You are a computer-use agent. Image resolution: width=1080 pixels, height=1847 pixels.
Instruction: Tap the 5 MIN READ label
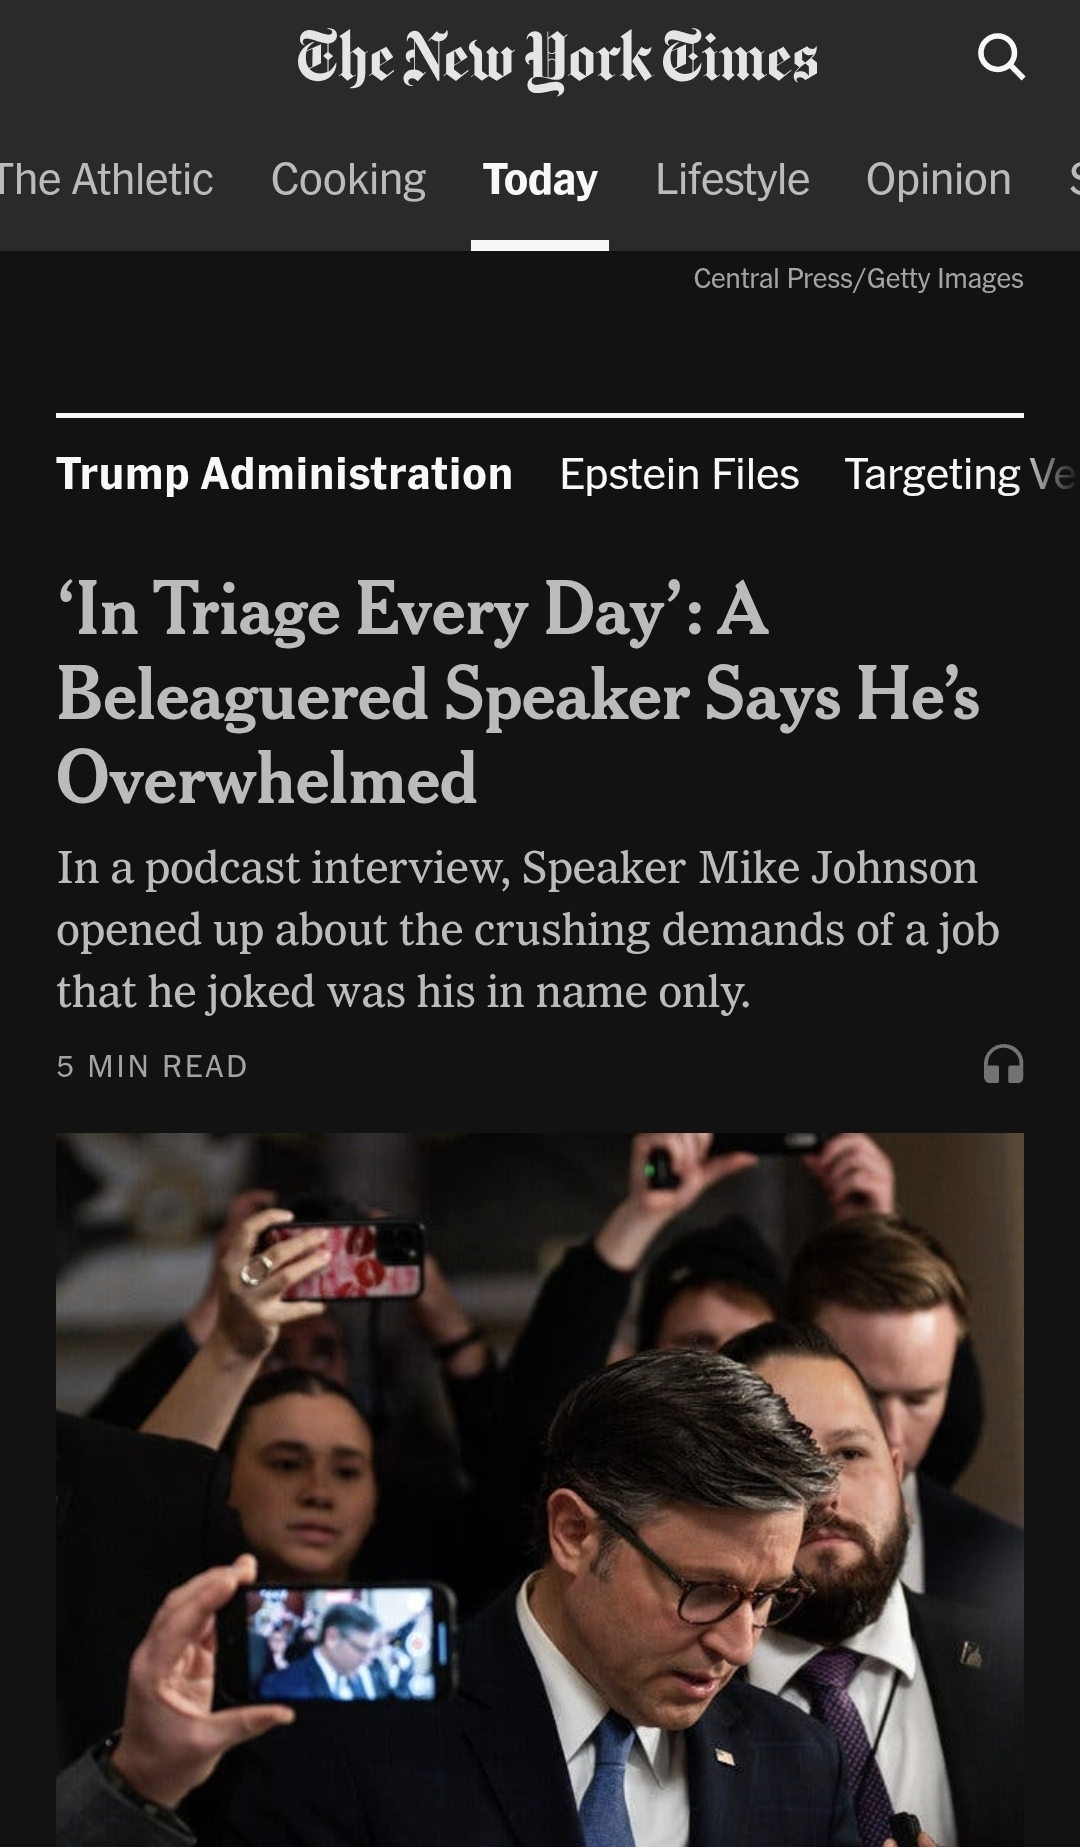pyautogui.click(x=152, y=1066)
